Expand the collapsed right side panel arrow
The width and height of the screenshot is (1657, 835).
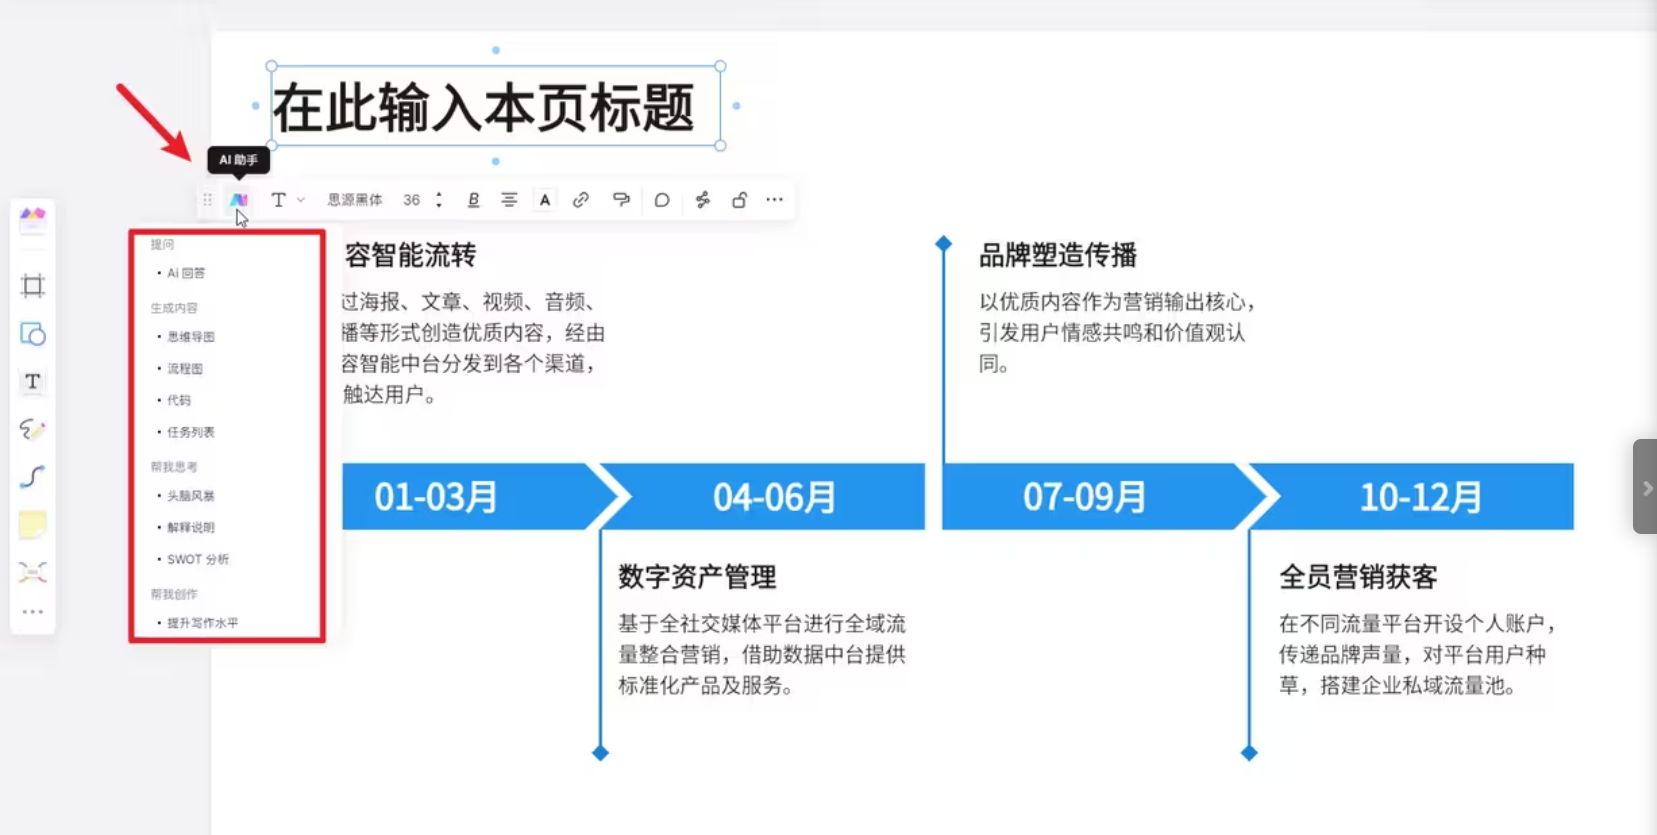tap(1646, 487)
